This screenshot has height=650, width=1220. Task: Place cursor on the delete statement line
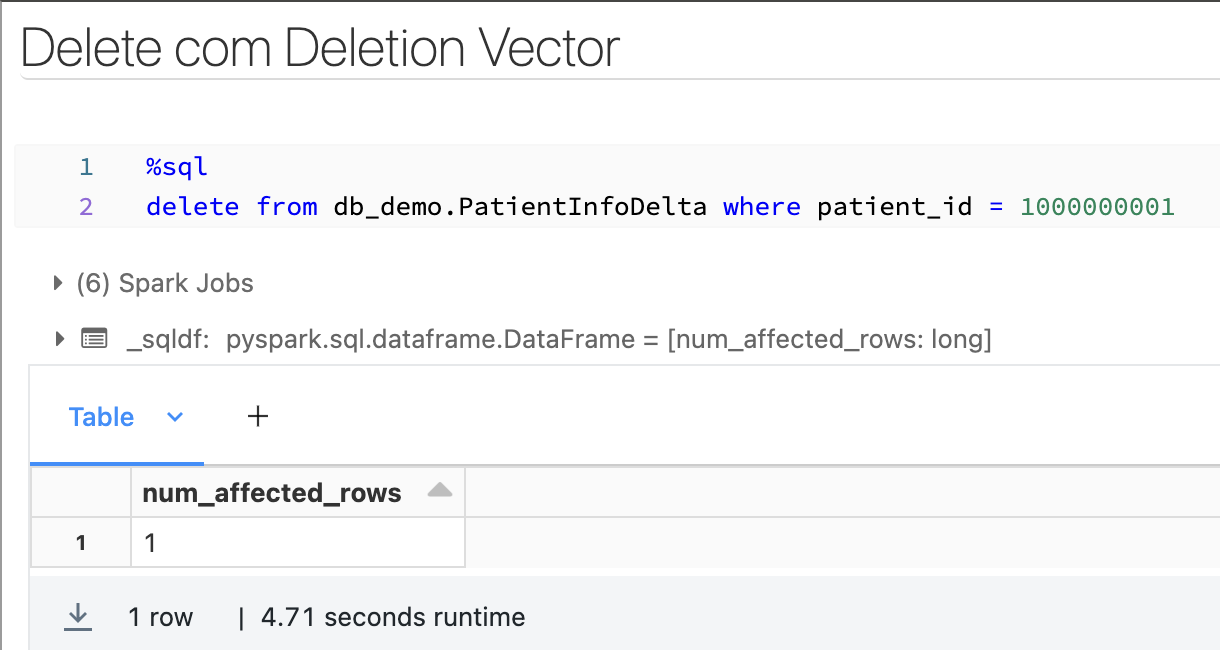click(660, 207)
